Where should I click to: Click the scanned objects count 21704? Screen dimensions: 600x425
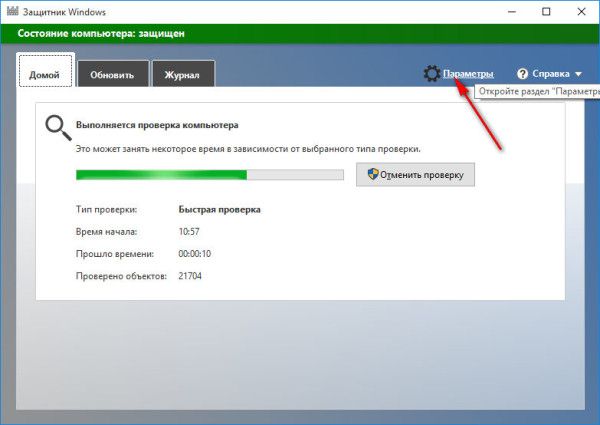click(x=190, y=276)
